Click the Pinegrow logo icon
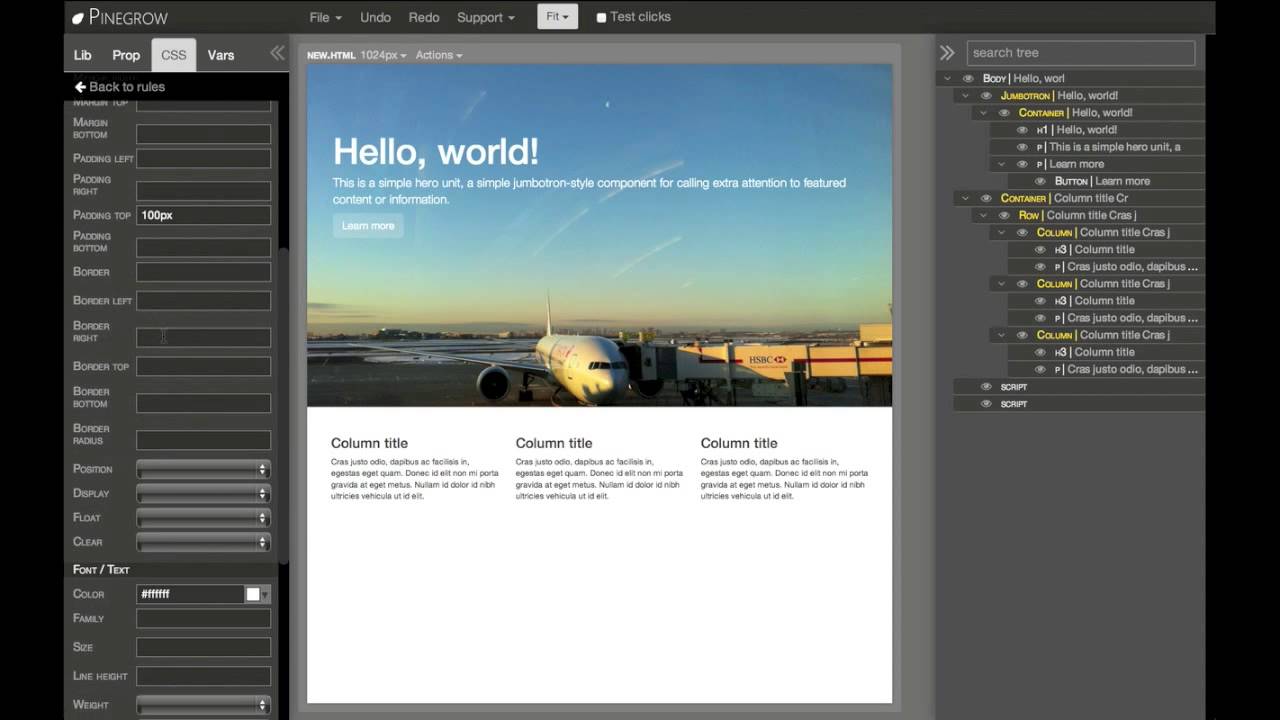This screenshot has width=1280, height=720. tap(78, 18)
